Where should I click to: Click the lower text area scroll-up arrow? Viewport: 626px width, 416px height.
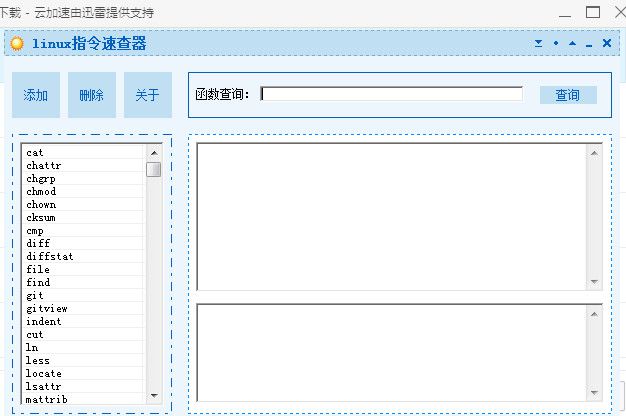[594, 314]
